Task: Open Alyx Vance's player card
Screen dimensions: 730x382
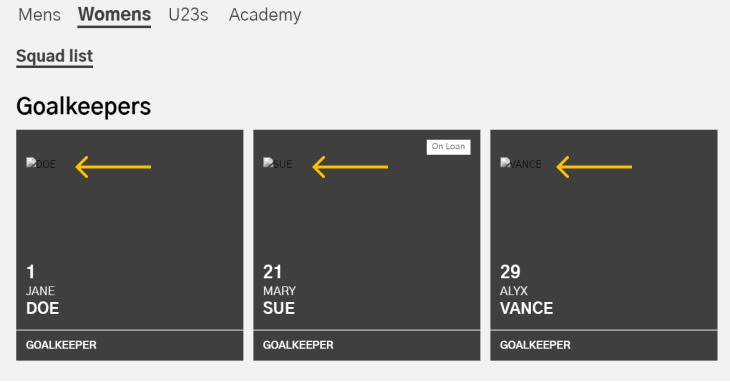Action: pos(604,245)
